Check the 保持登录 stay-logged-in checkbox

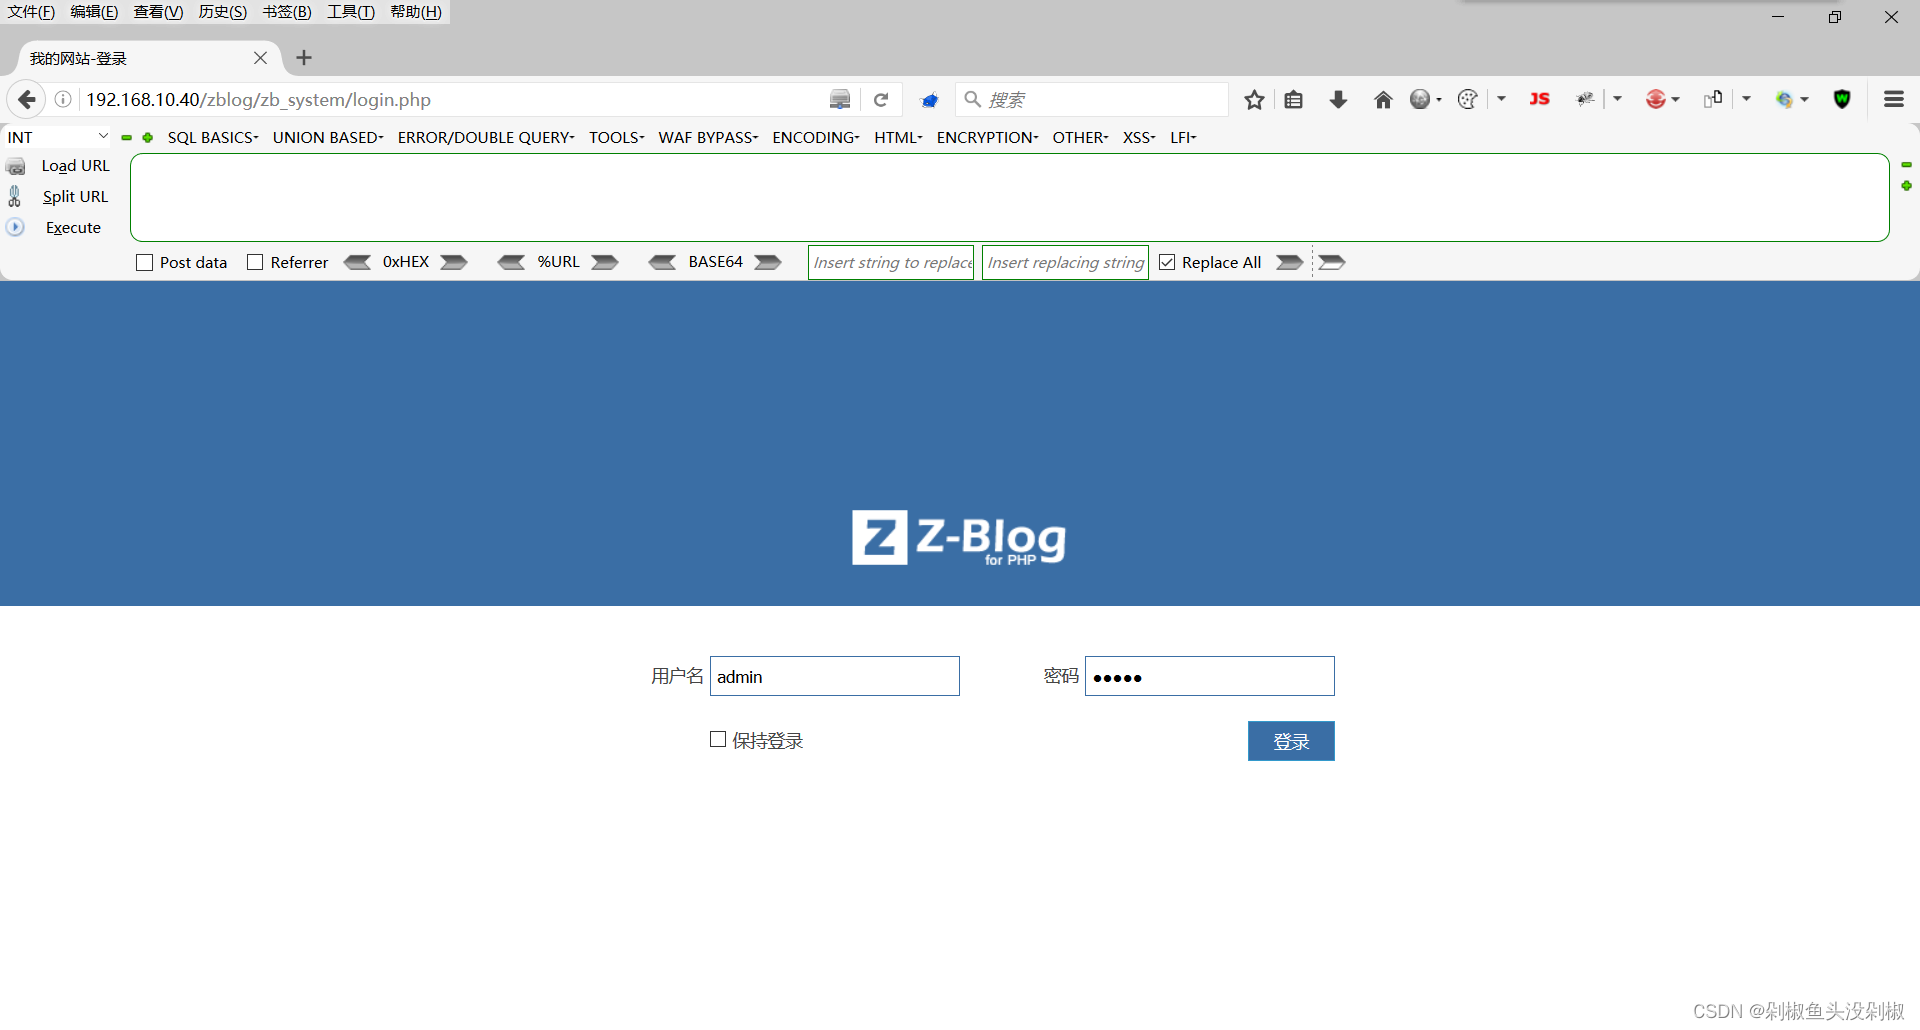click(718, 739)
